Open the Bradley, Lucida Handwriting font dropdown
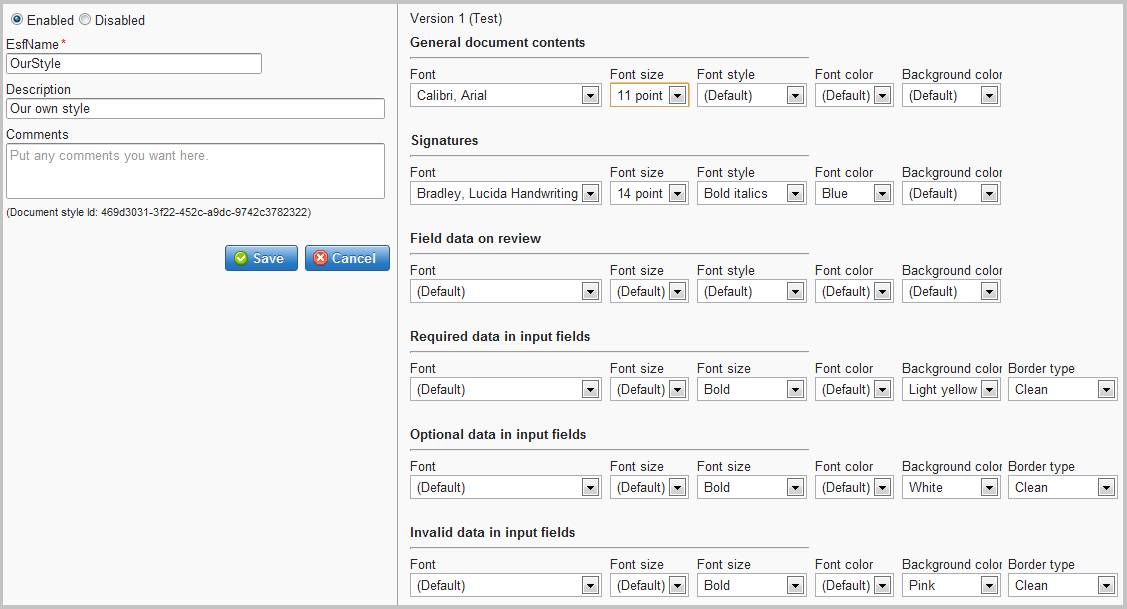The width and height of the screenshot is (1127, 609). (x=505, y=194)
